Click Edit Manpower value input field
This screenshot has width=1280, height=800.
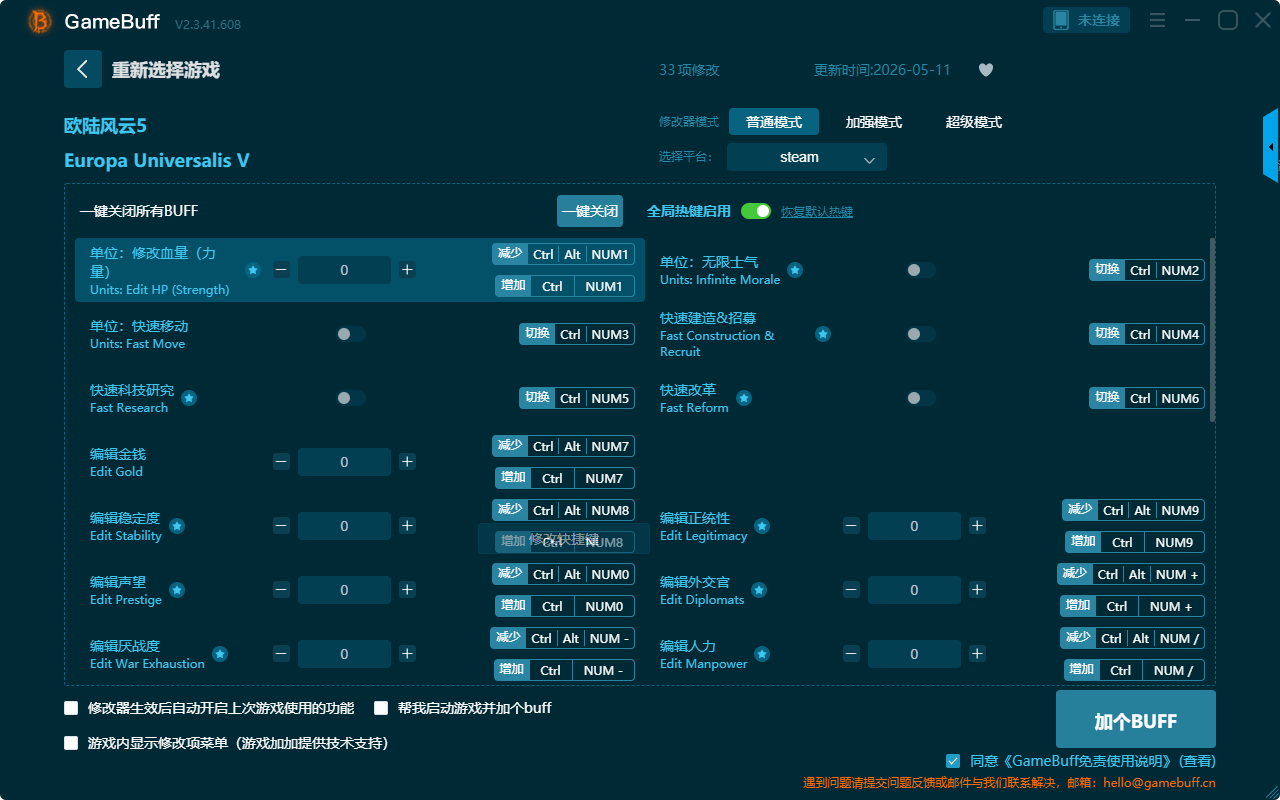pyautogui.click(x=914, y=654)
